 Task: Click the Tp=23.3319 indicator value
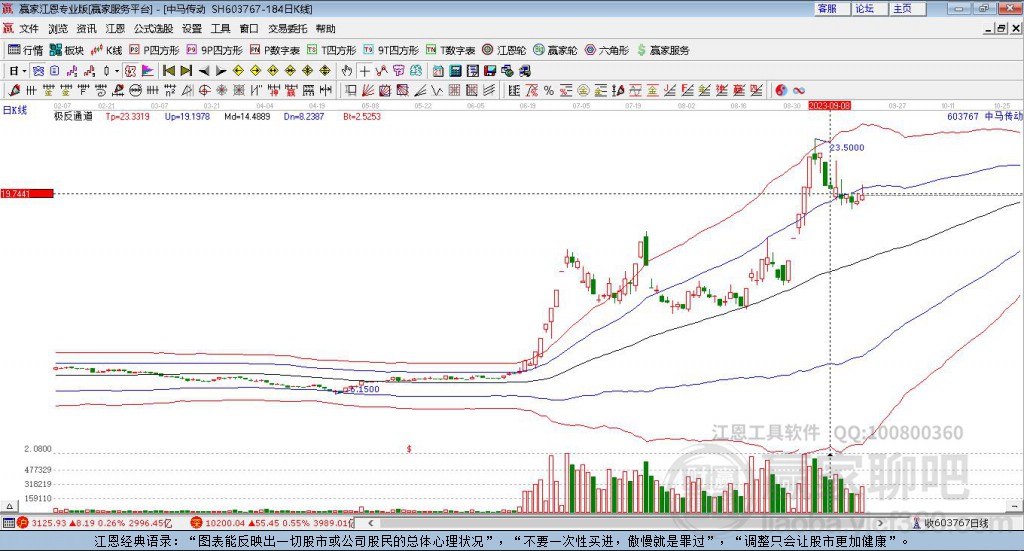(127, 116)
